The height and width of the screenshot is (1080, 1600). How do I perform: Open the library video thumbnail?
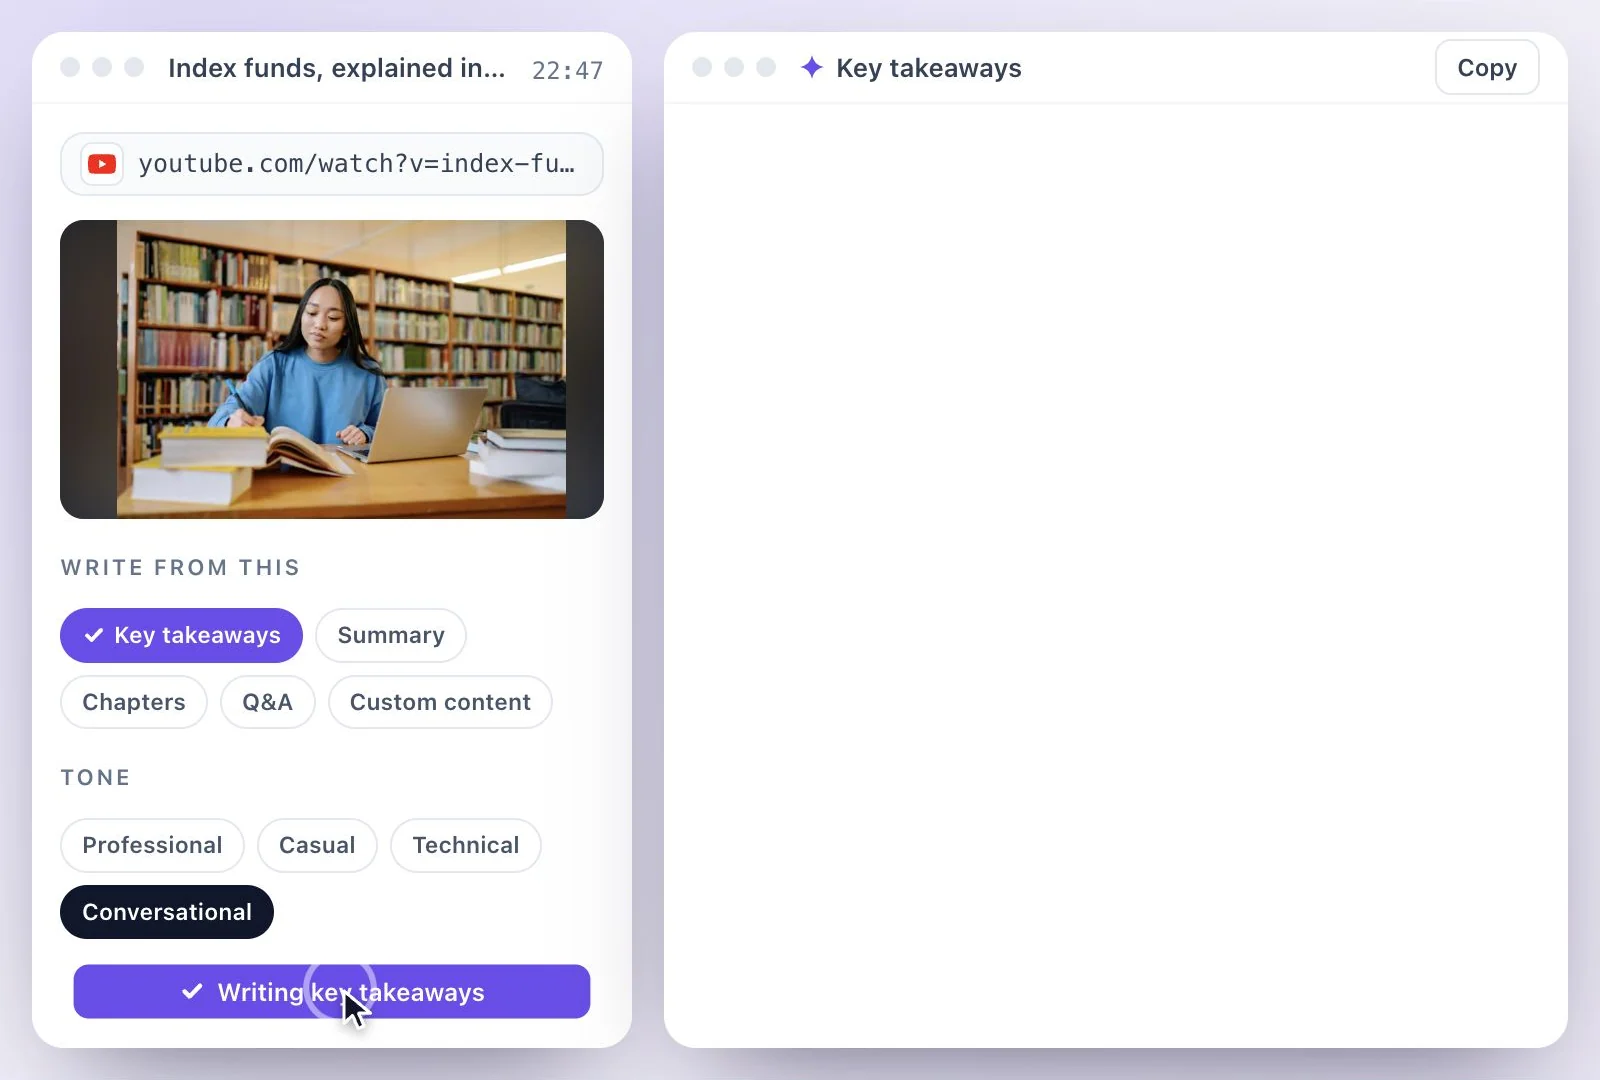point(332,369)
